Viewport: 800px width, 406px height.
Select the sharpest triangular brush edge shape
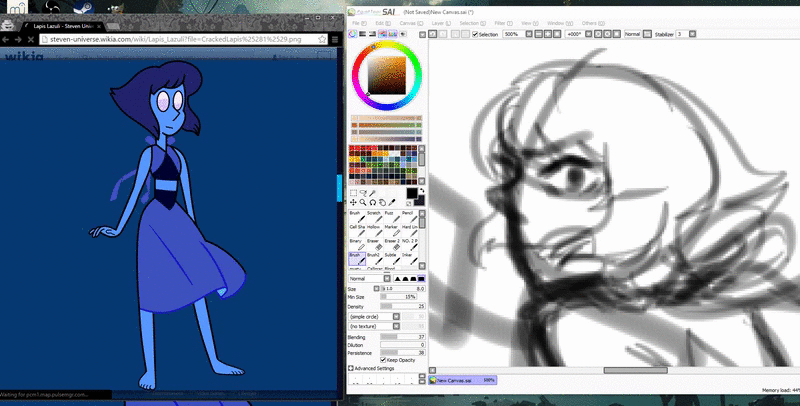click(x=397, y=278)
